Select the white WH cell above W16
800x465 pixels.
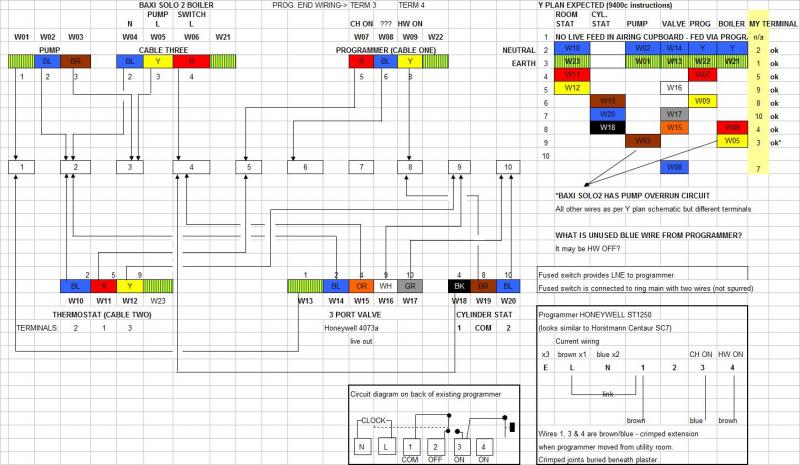click(x=385, y=286)
